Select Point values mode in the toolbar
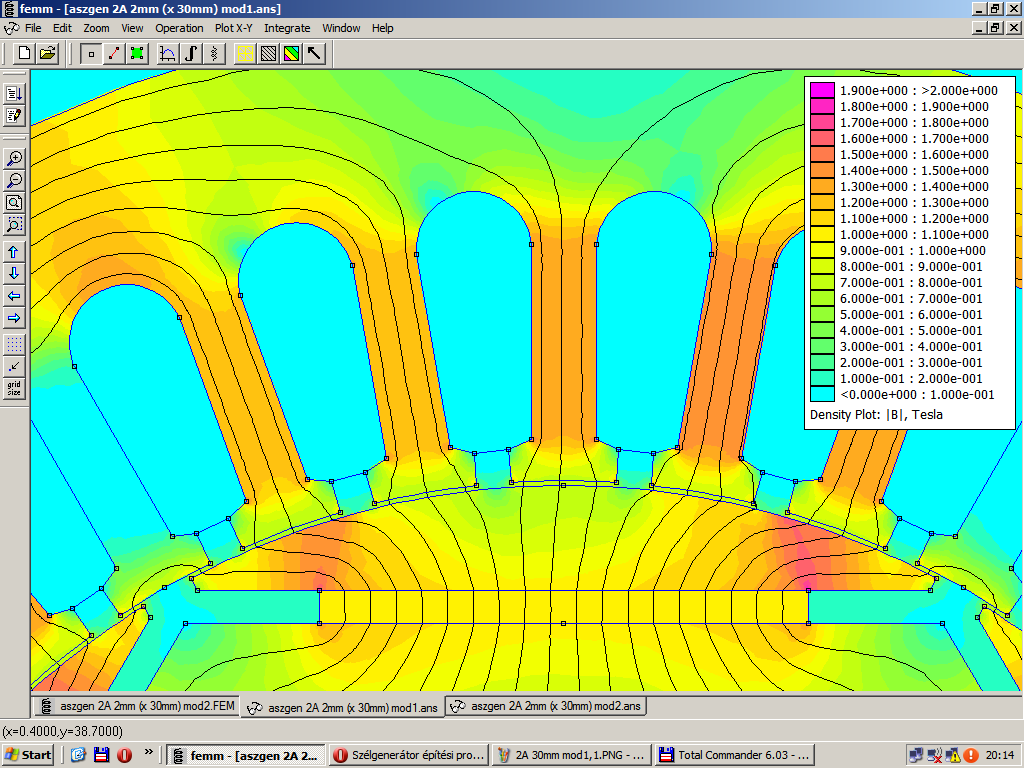 [91, 54]
